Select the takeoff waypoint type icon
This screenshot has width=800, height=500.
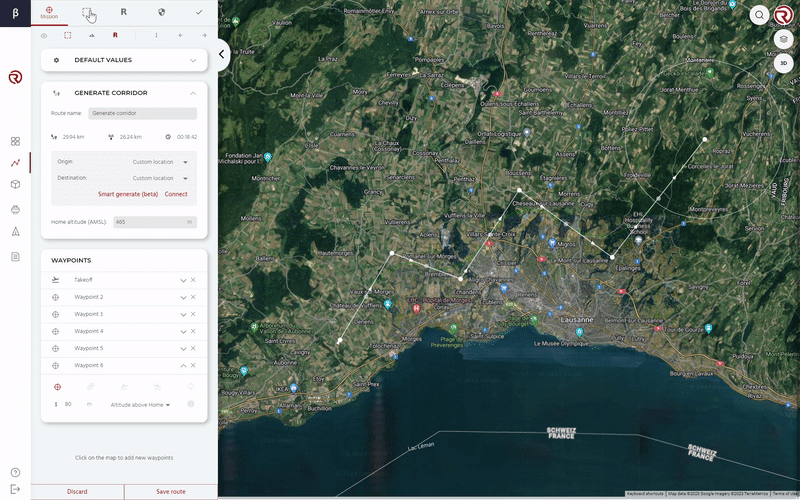coord(123,386)
